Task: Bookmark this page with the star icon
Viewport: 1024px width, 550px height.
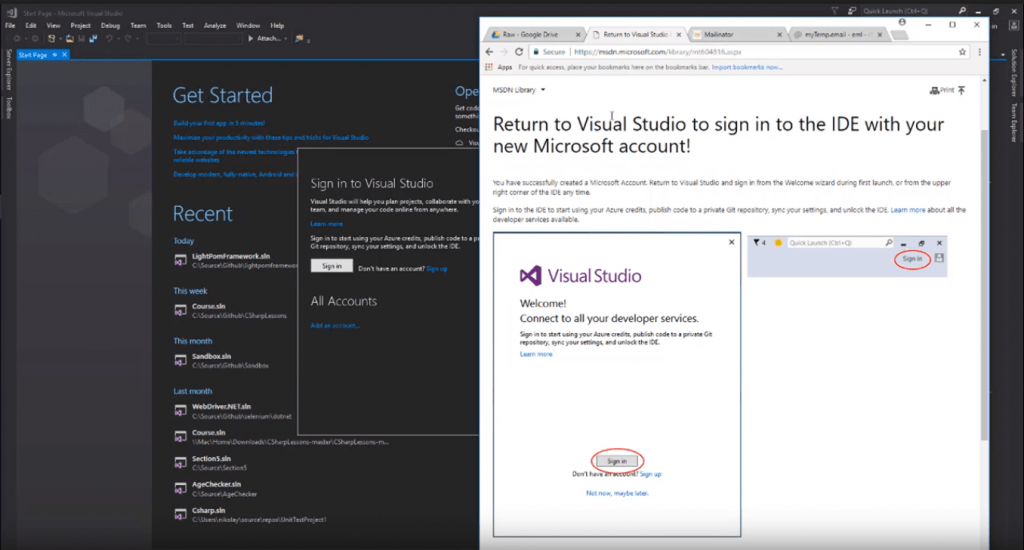Action: click(x=962, y=52)
